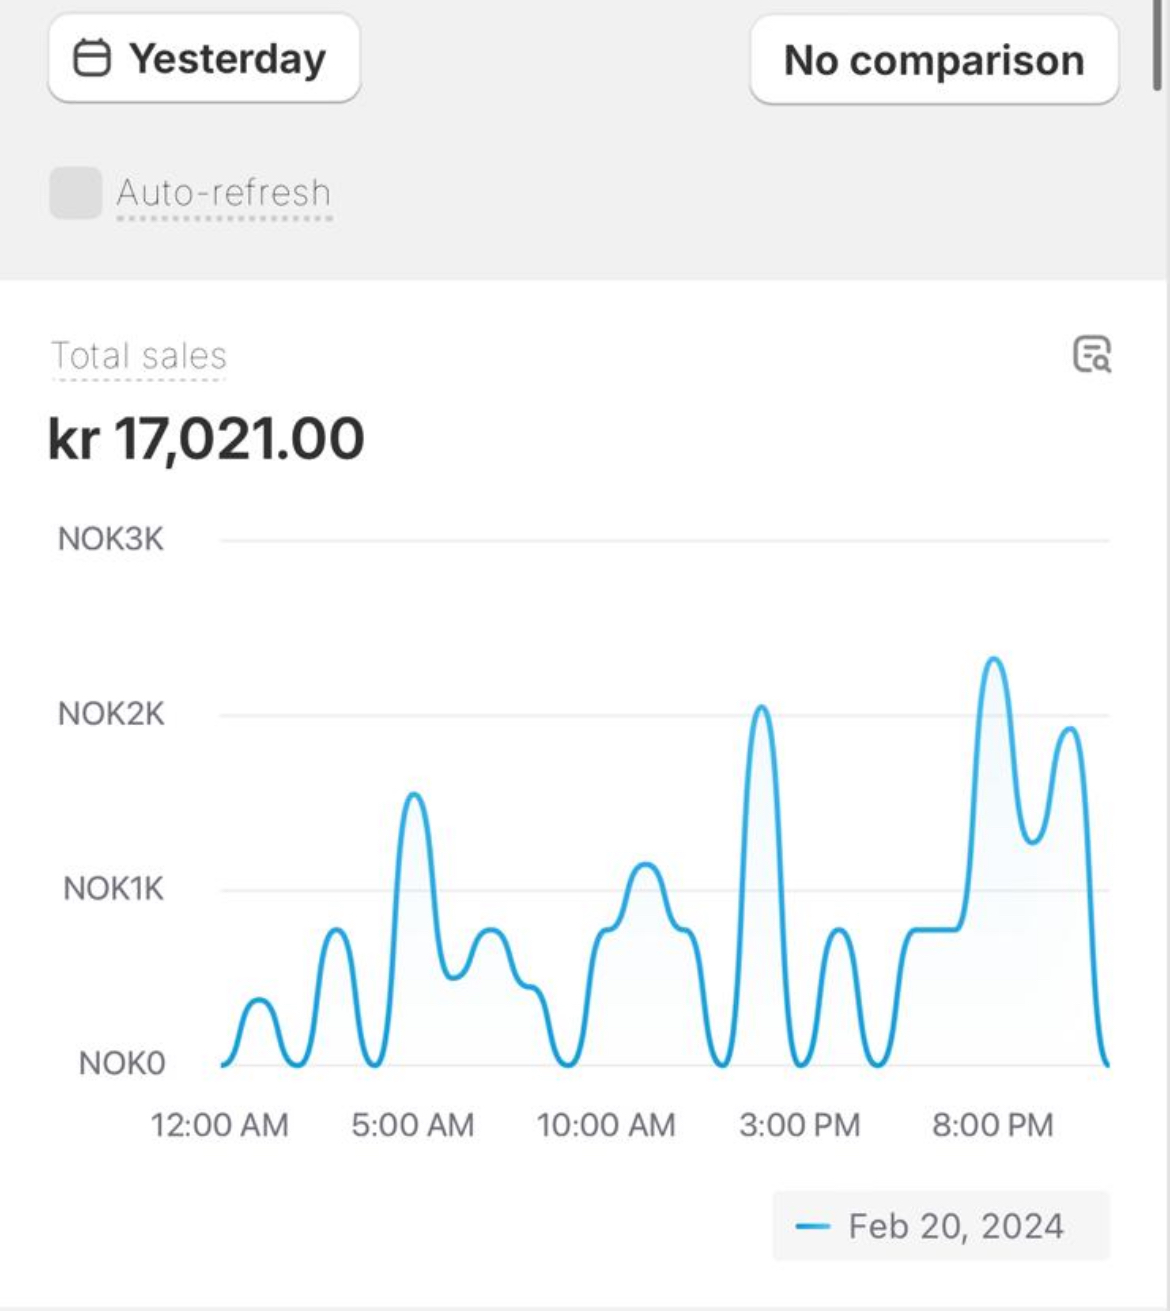Open the No comparison dropdown

point(934,60)
